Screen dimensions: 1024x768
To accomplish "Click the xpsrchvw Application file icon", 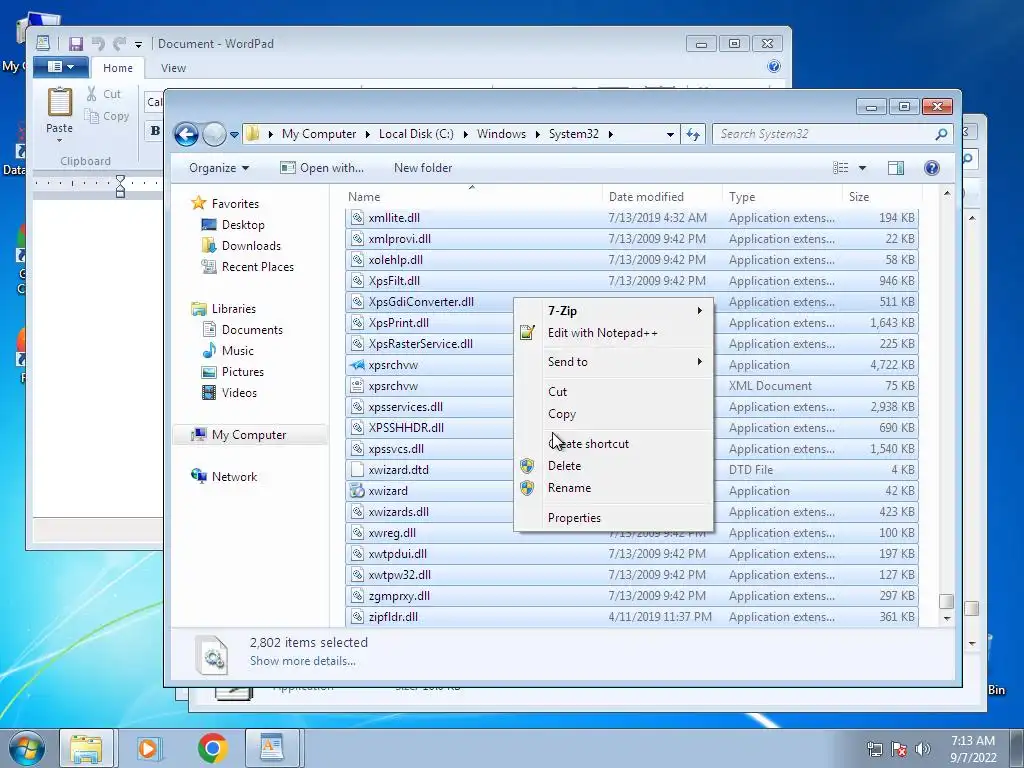I will tap(357, 365).
